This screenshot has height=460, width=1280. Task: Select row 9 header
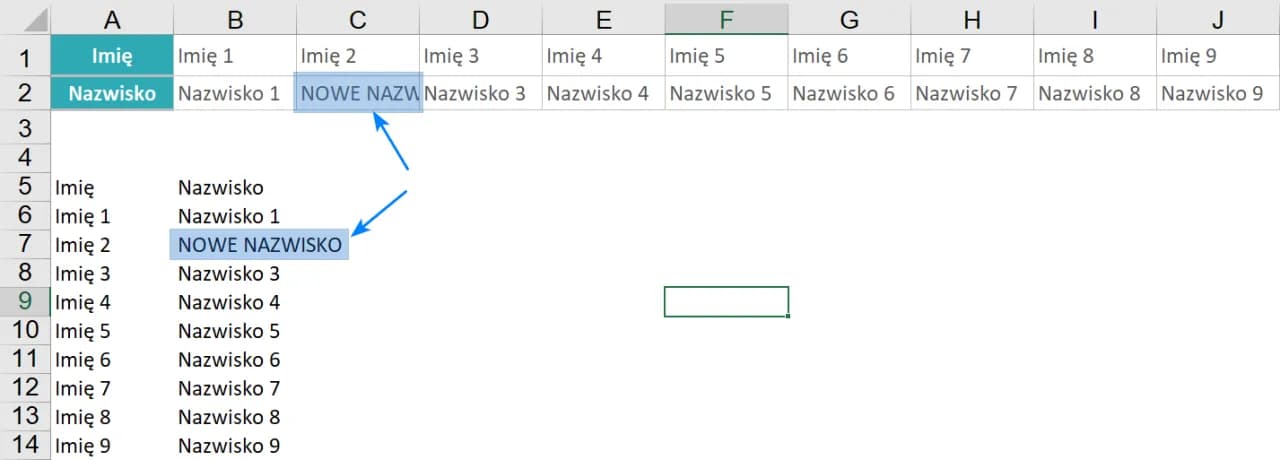[x=26, y=302]
